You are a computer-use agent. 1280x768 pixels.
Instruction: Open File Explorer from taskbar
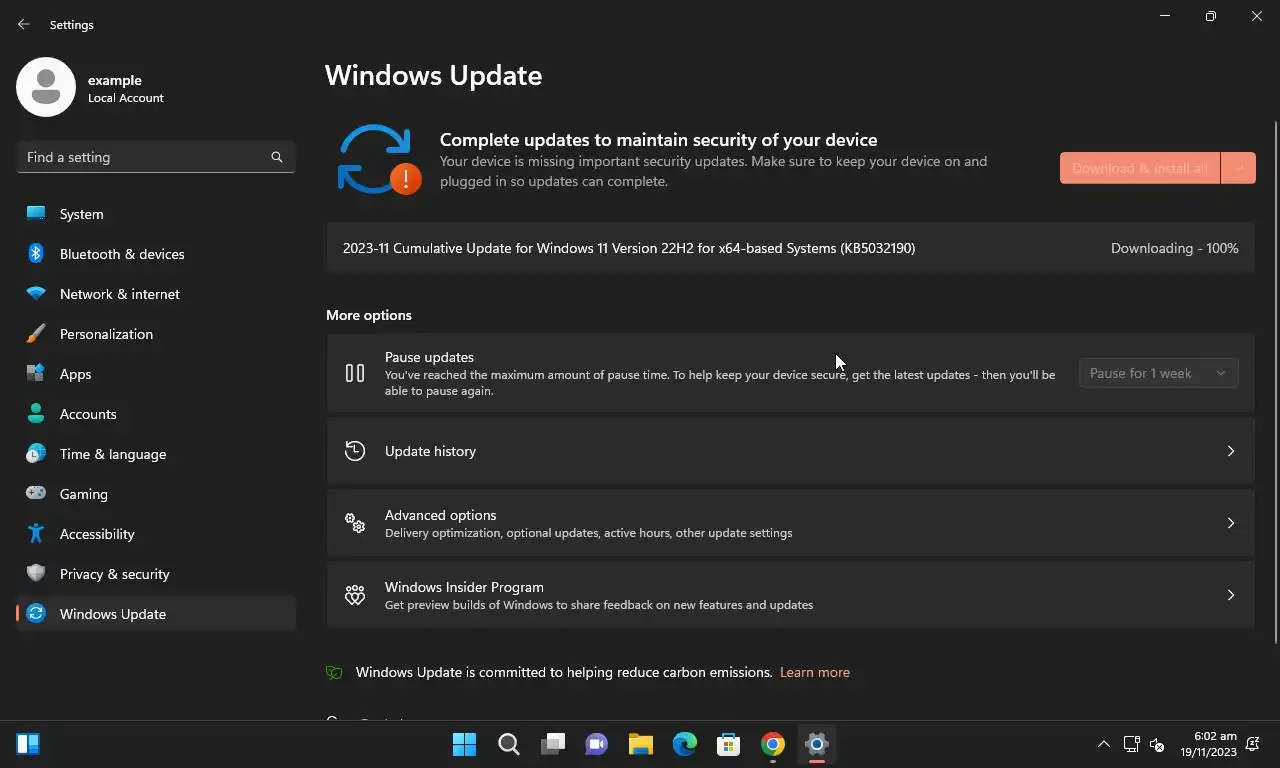[x=641, y=744]
